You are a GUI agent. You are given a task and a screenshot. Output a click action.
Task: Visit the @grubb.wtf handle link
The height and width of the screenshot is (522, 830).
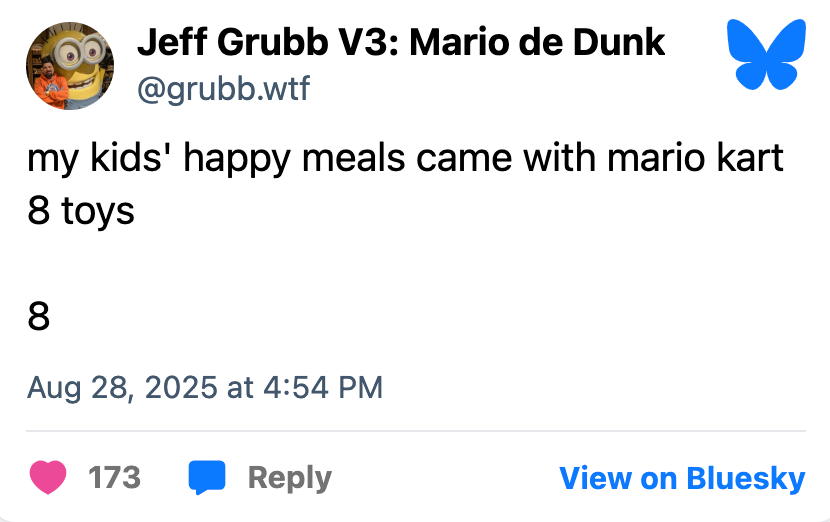223,89
